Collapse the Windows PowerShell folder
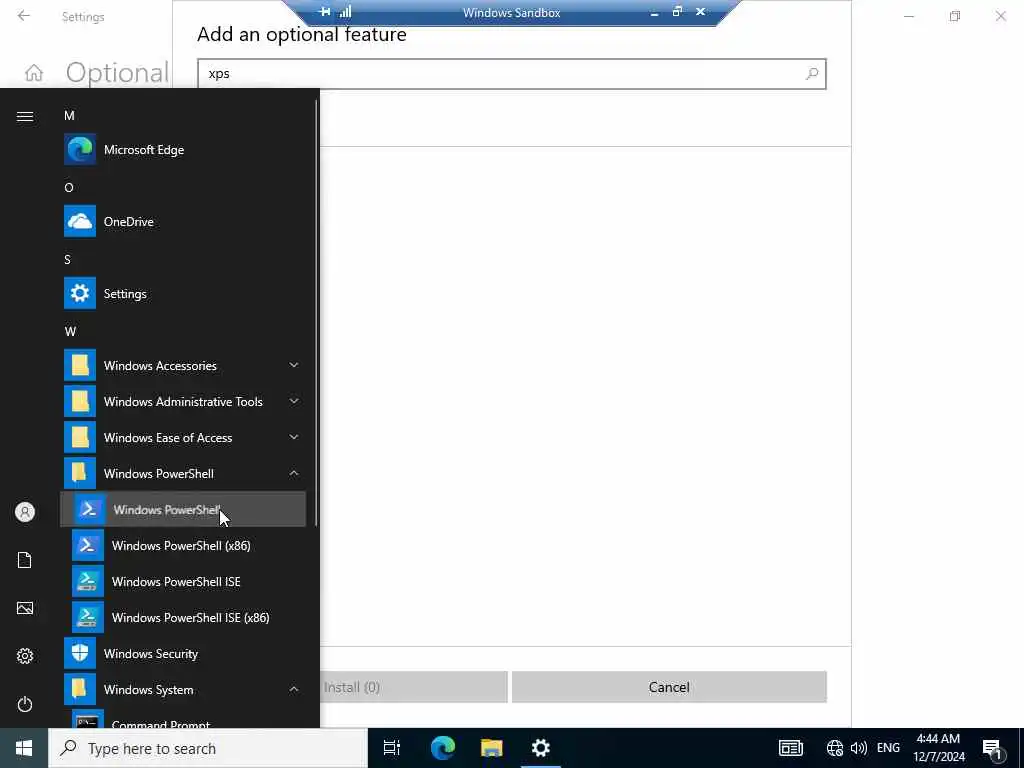 point(183,473)
